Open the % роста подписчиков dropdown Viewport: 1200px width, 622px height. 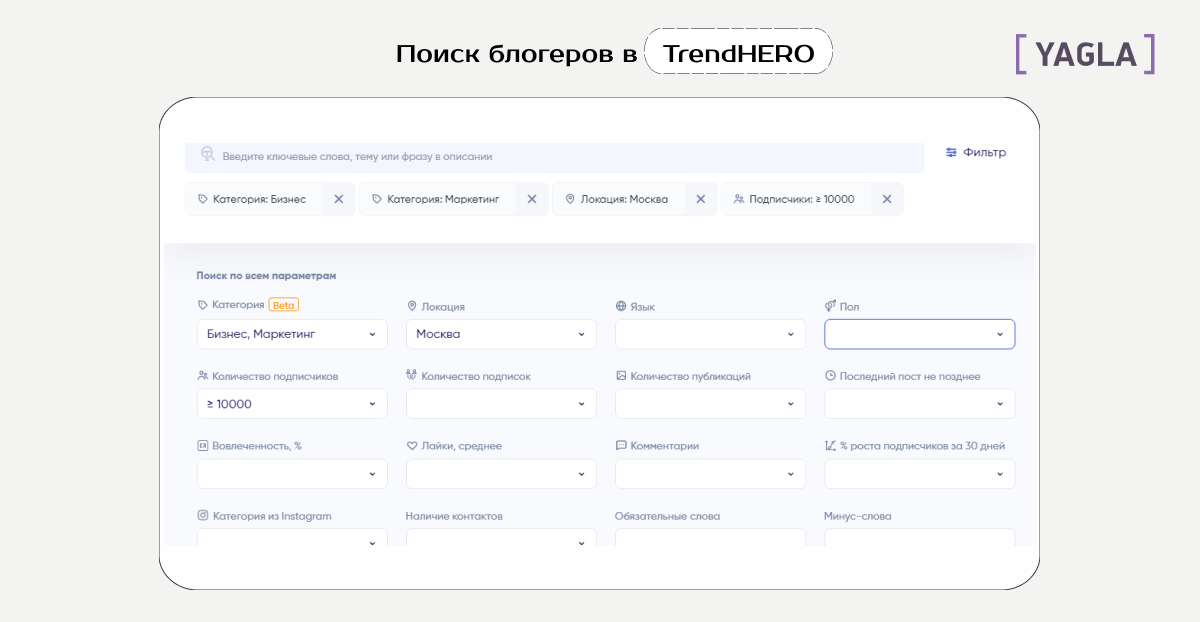click(919, 474)
